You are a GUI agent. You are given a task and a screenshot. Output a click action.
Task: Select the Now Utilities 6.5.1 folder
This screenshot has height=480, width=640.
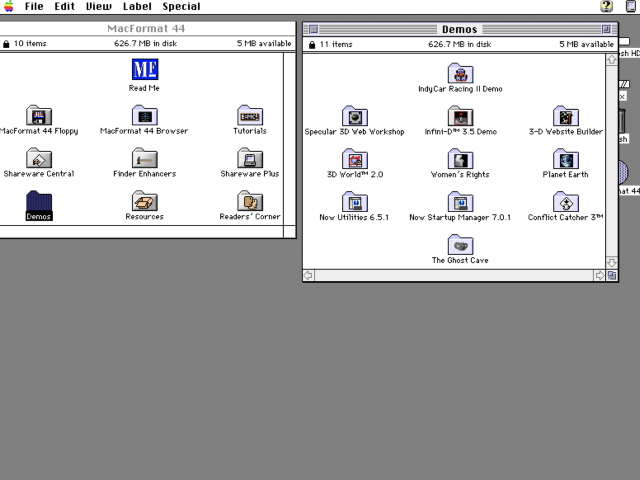355,202
